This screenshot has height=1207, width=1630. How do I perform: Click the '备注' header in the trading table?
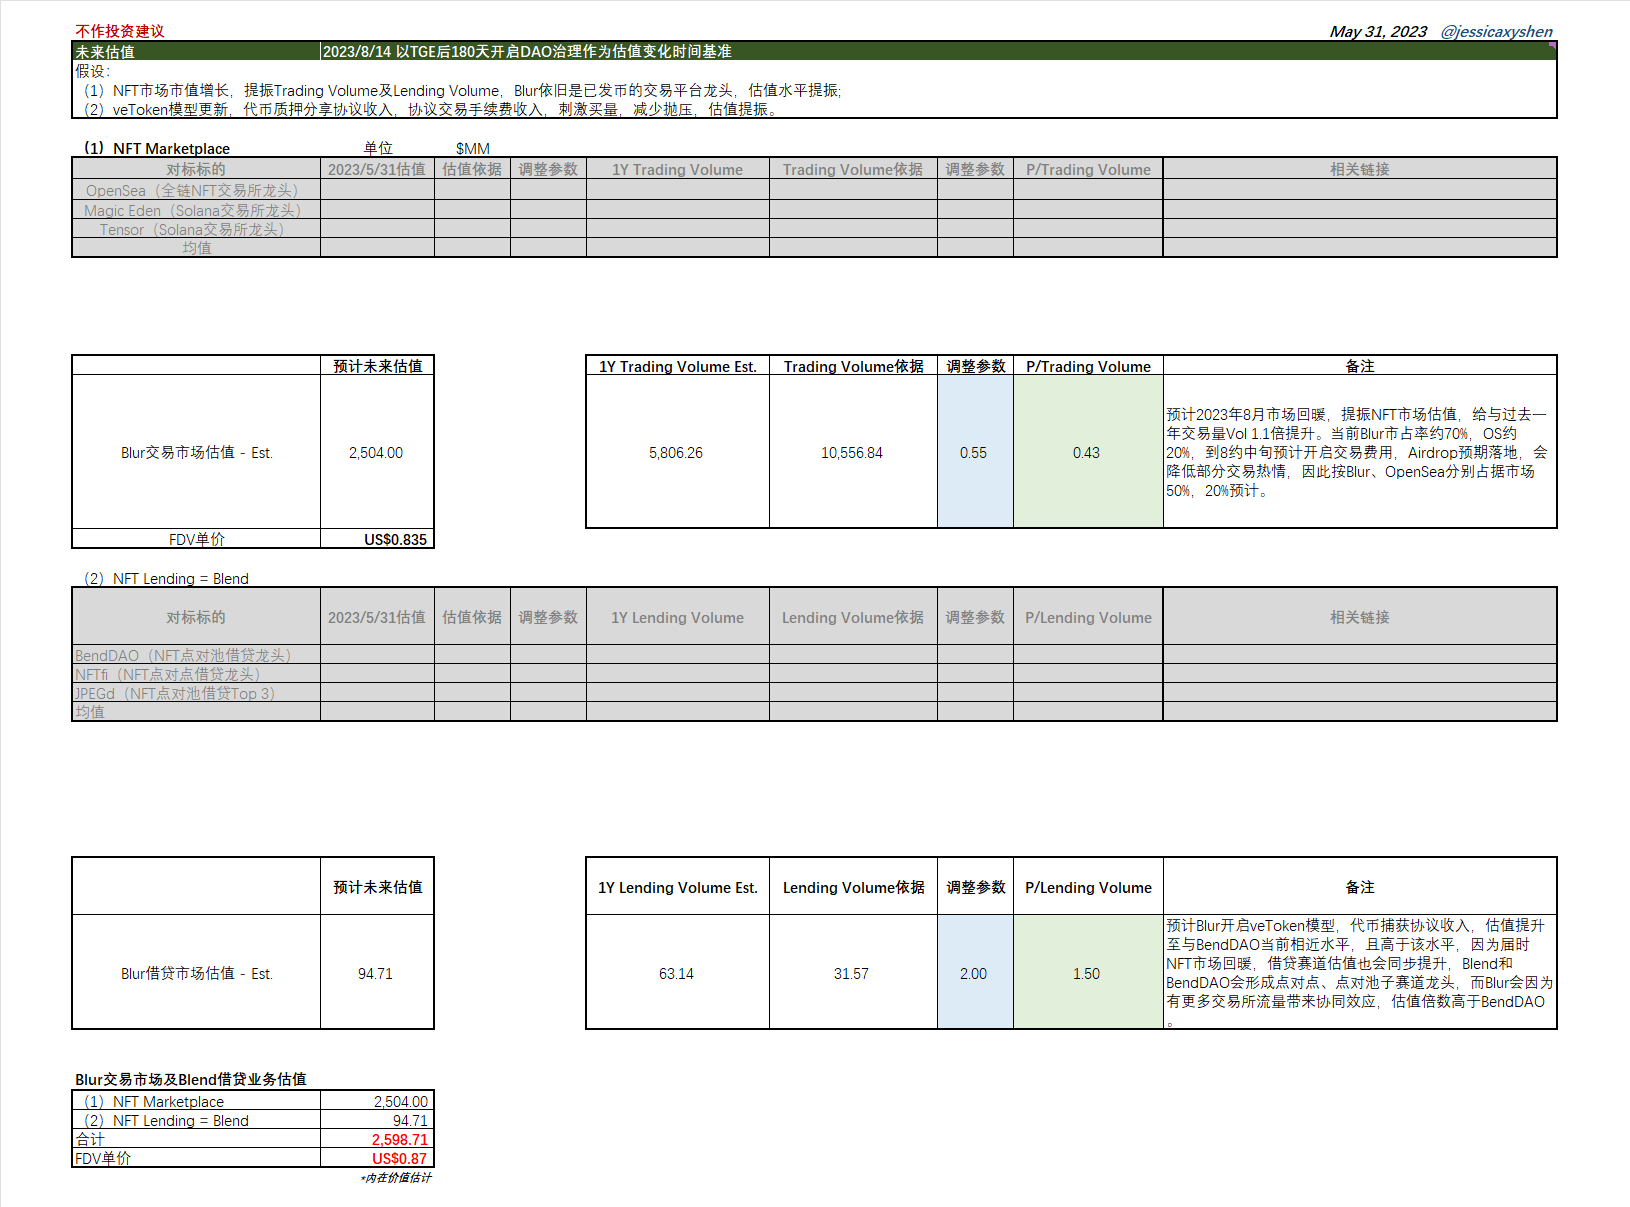click(x=1359, y=366)
